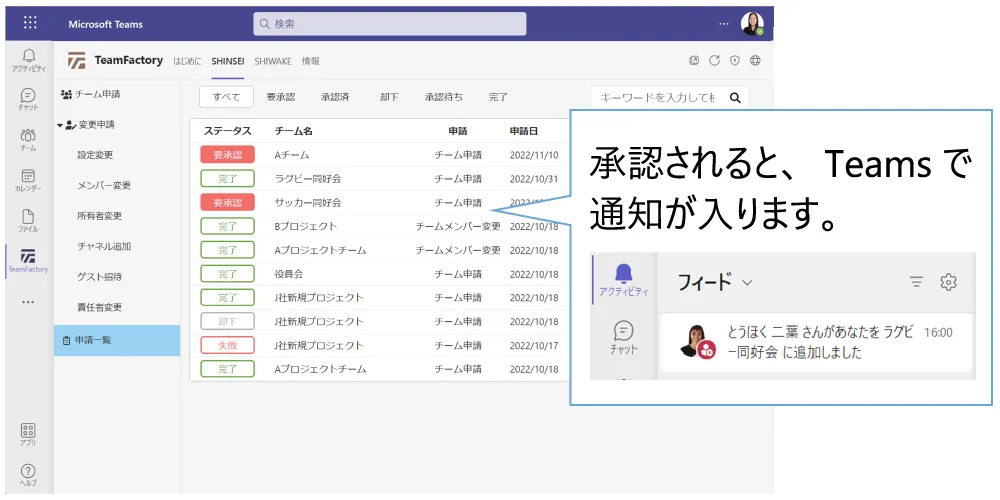
Task: Open the ファイル icon in sidebar
Action: (x=28, y=221)
